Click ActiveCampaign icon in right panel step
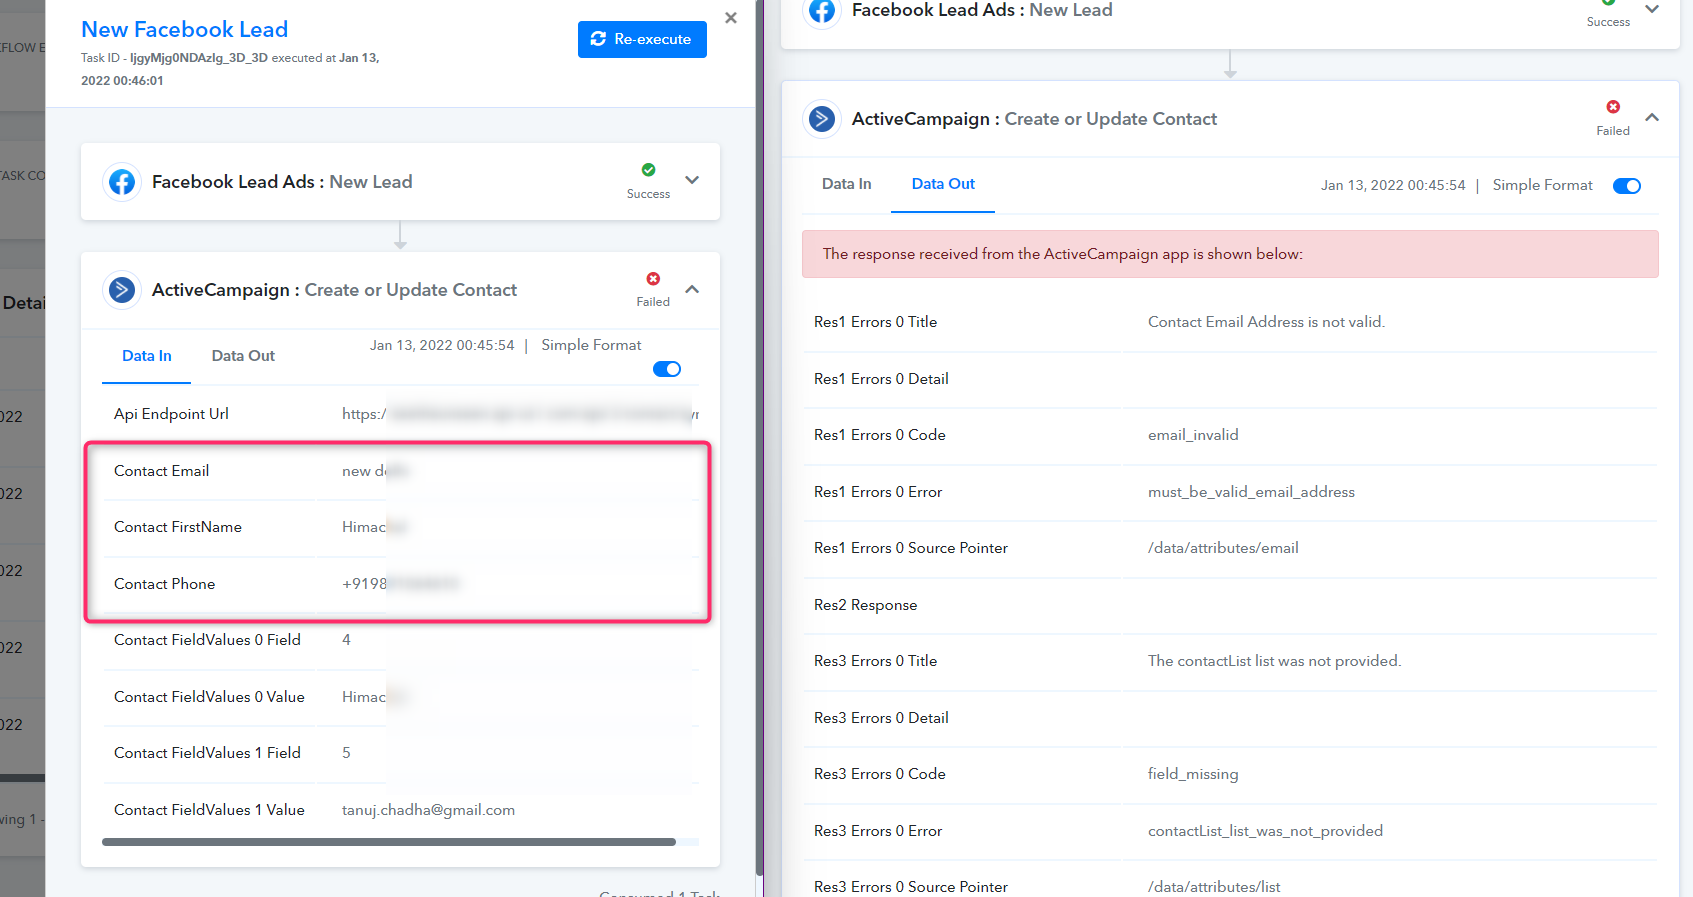1693x897 pixels. (822, 119)
